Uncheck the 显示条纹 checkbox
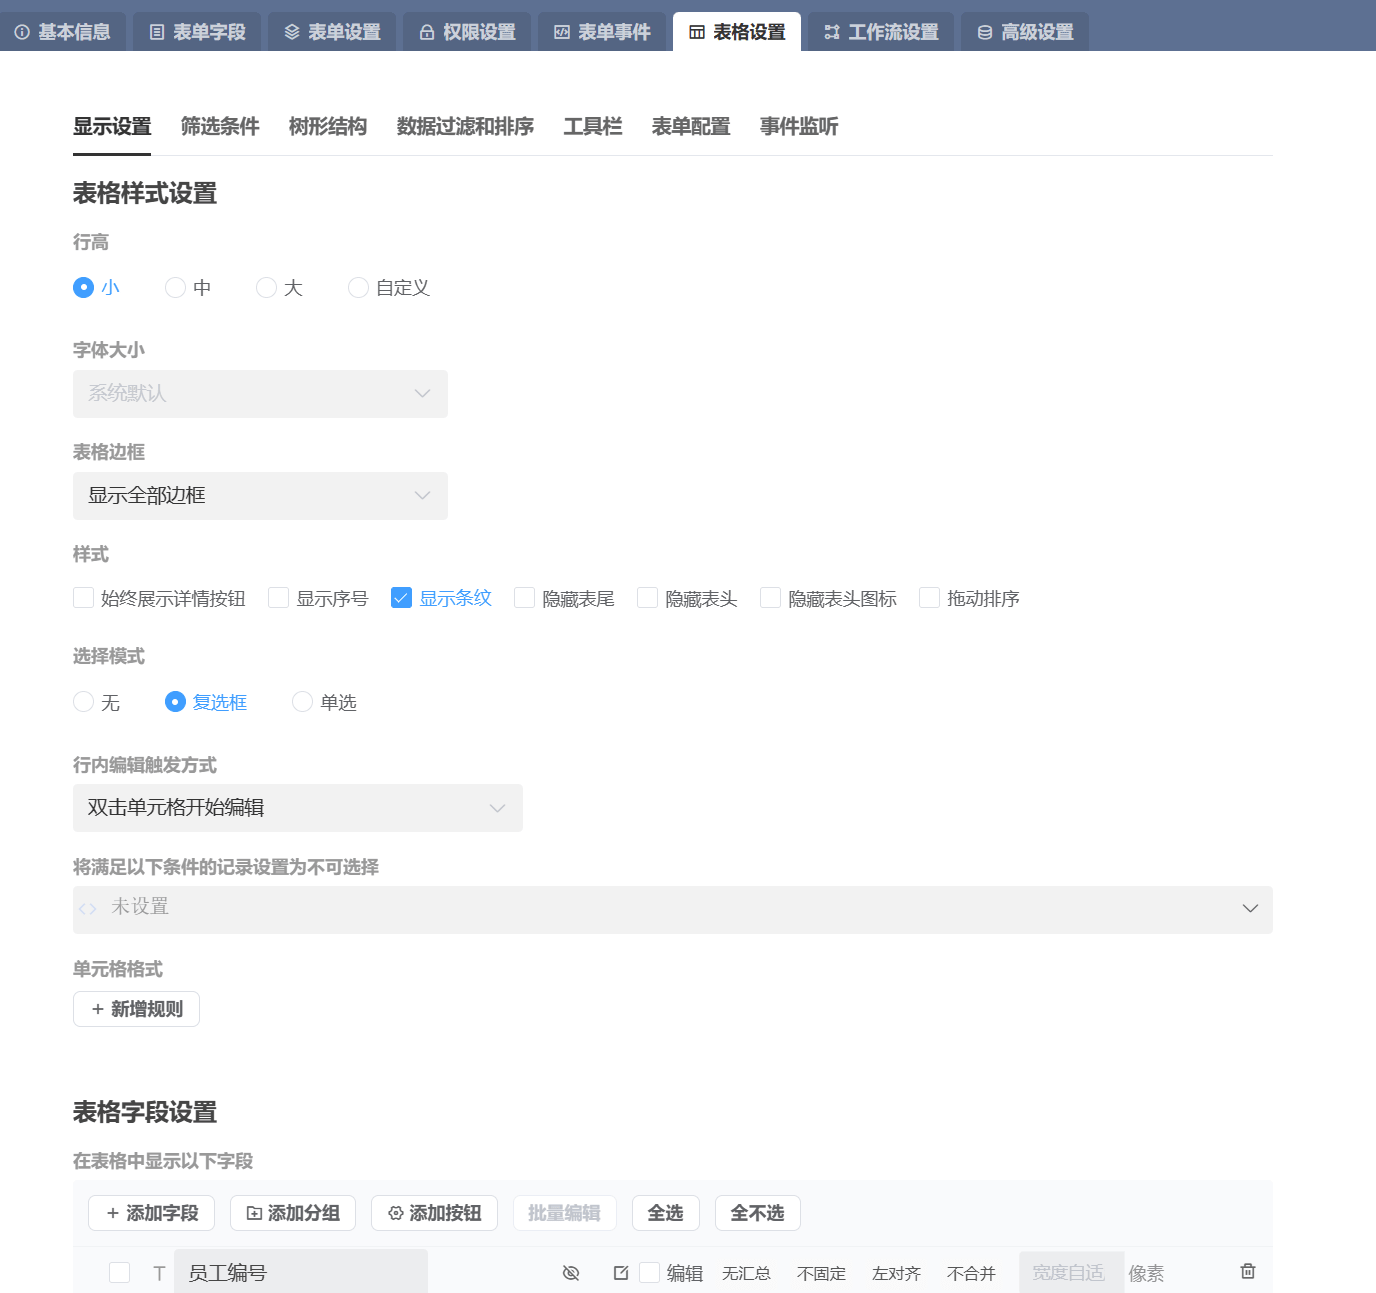The height and width of the screenshot is (1293, 1376). point(401,598)
